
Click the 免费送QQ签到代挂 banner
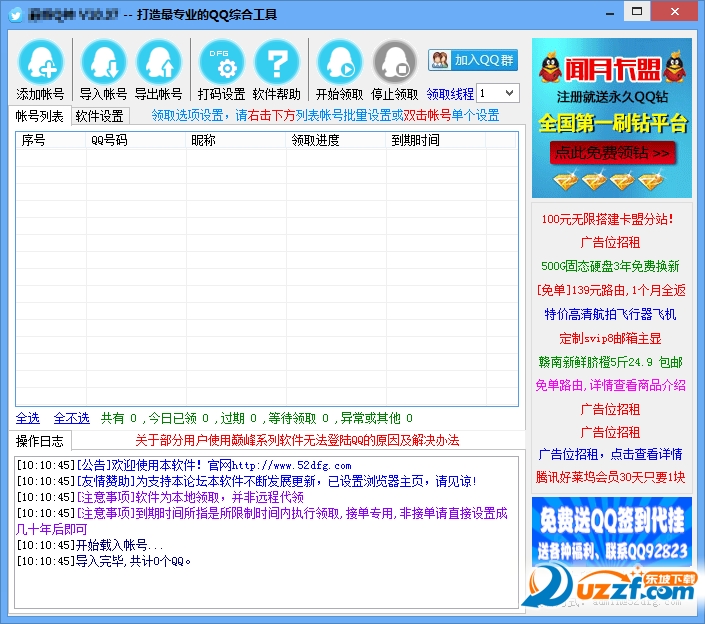[611, 531]
